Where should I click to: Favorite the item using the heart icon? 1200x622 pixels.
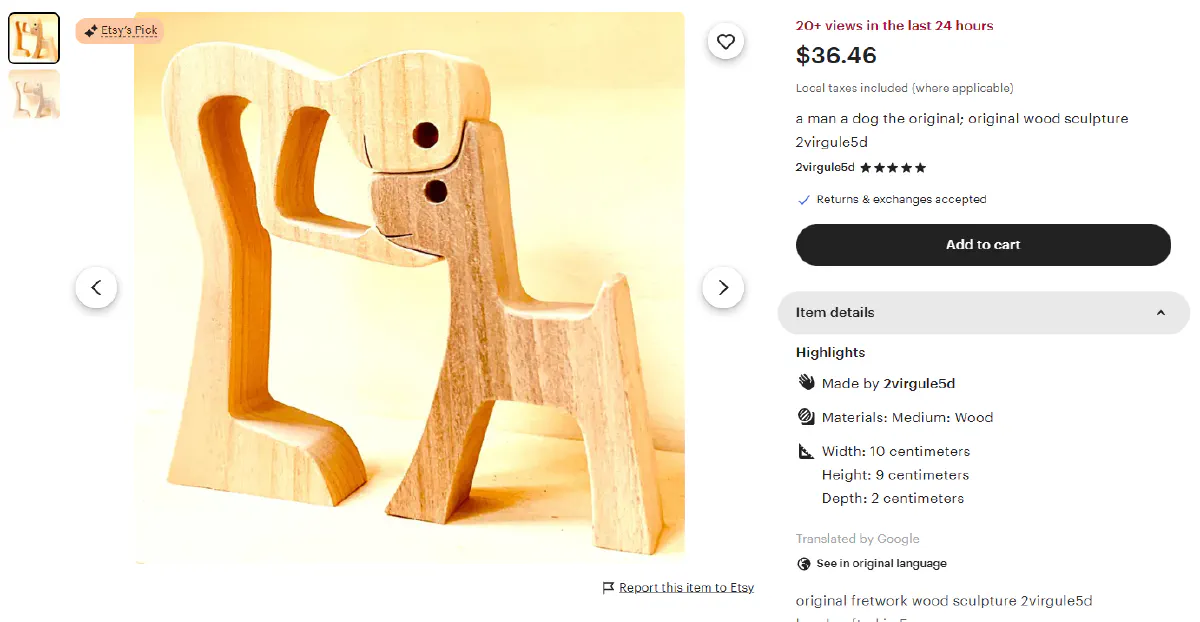coord(726,41)
